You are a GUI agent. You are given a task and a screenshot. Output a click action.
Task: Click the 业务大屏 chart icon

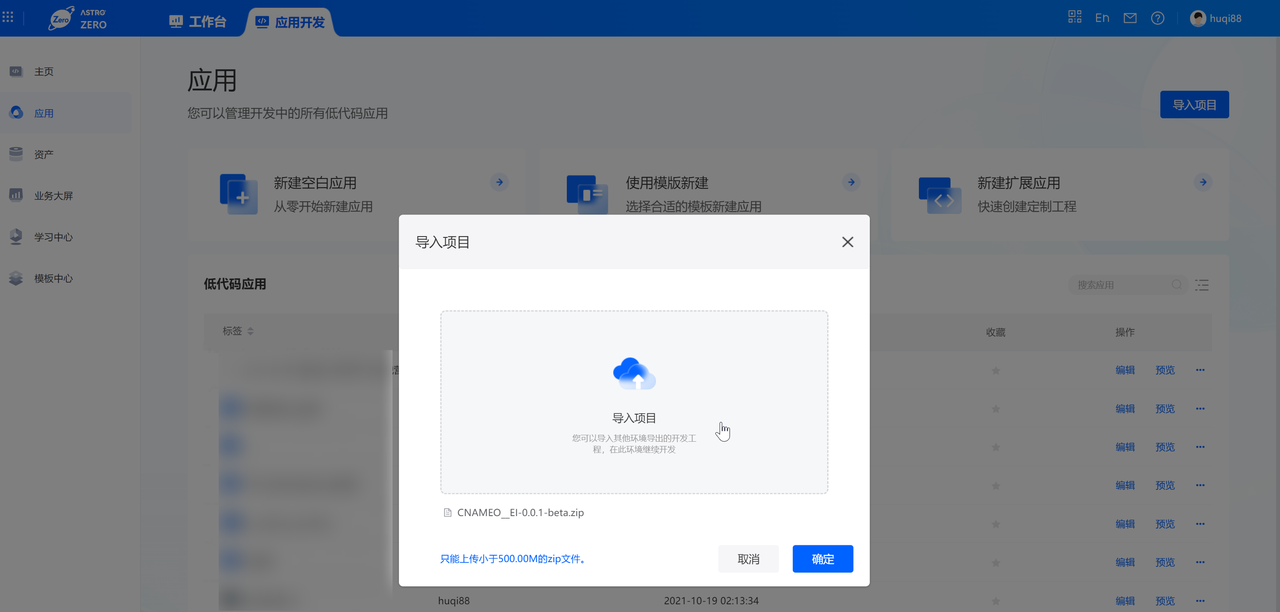coord(16,195)
